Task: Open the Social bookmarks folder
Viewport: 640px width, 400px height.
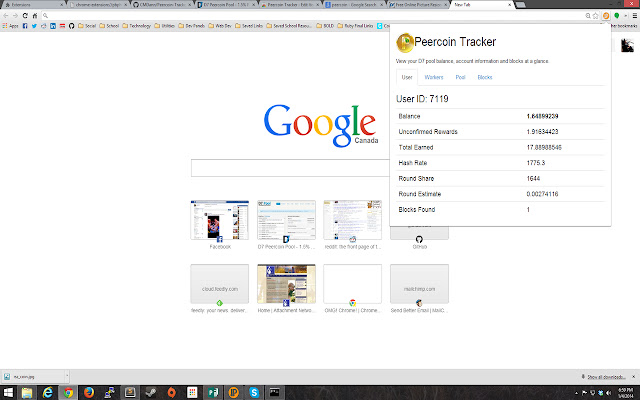Action: tap(87, 26)
